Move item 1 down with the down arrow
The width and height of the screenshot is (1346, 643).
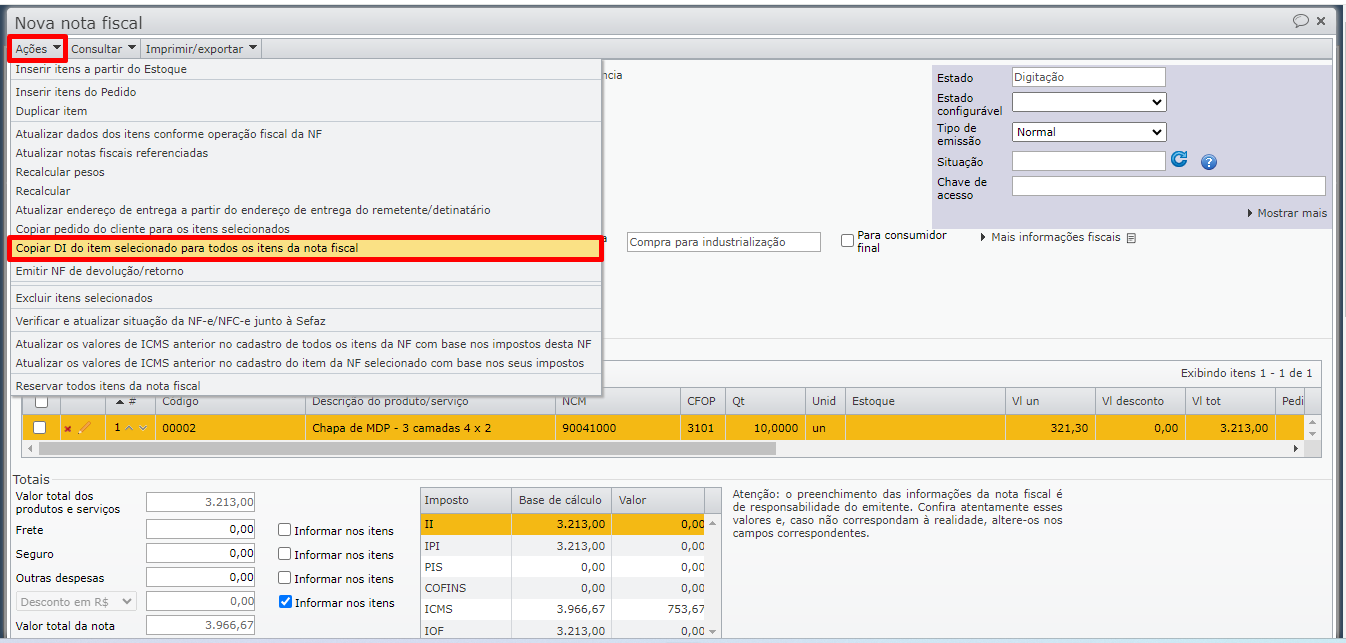142,429
